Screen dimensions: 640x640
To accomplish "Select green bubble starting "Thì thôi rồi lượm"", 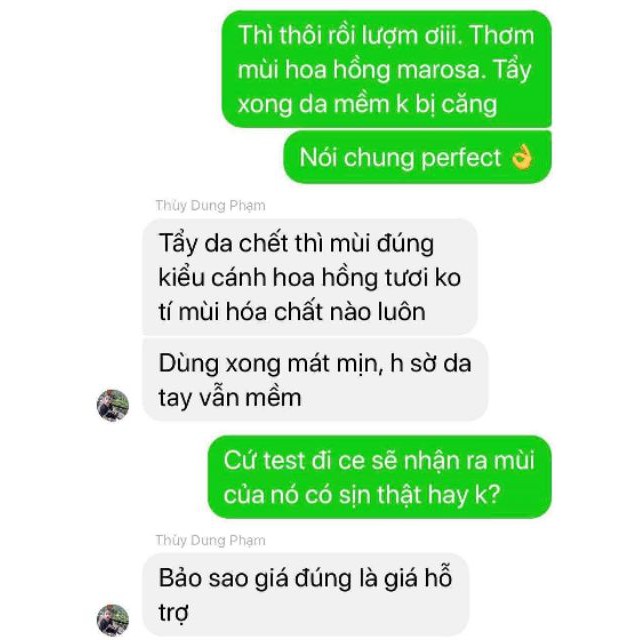I will pyautogui.click(x=387, y=69).
